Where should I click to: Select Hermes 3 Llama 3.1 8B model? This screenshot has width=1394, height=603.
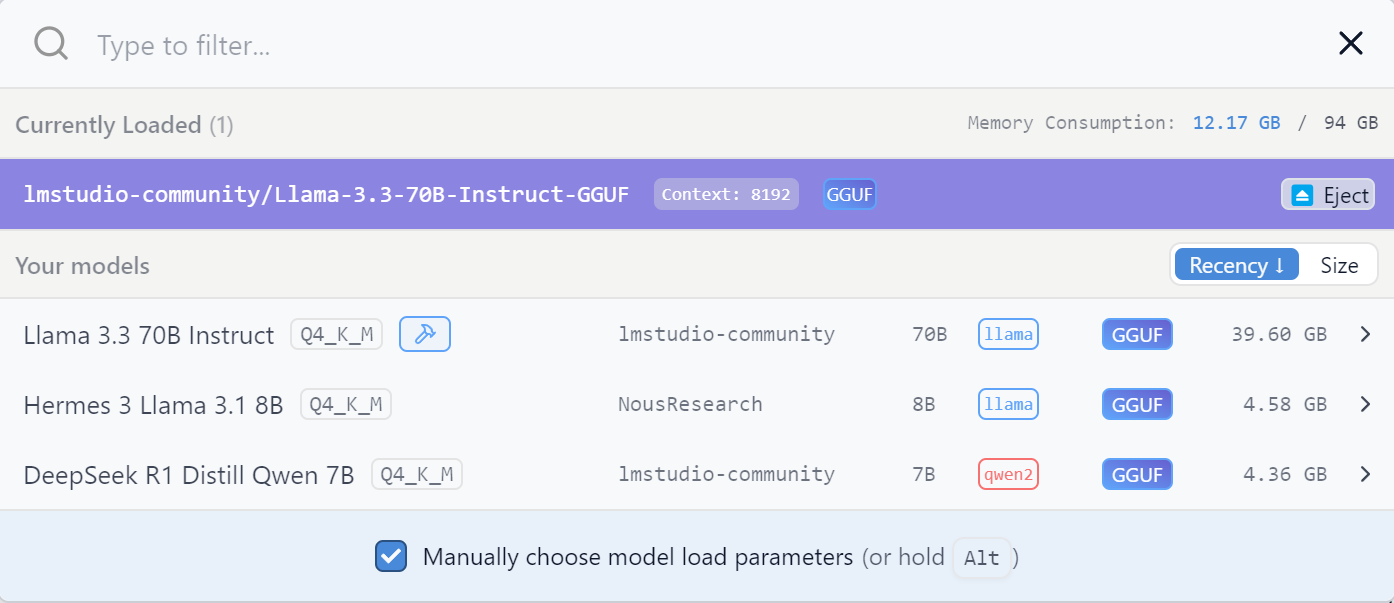[153, 405]
